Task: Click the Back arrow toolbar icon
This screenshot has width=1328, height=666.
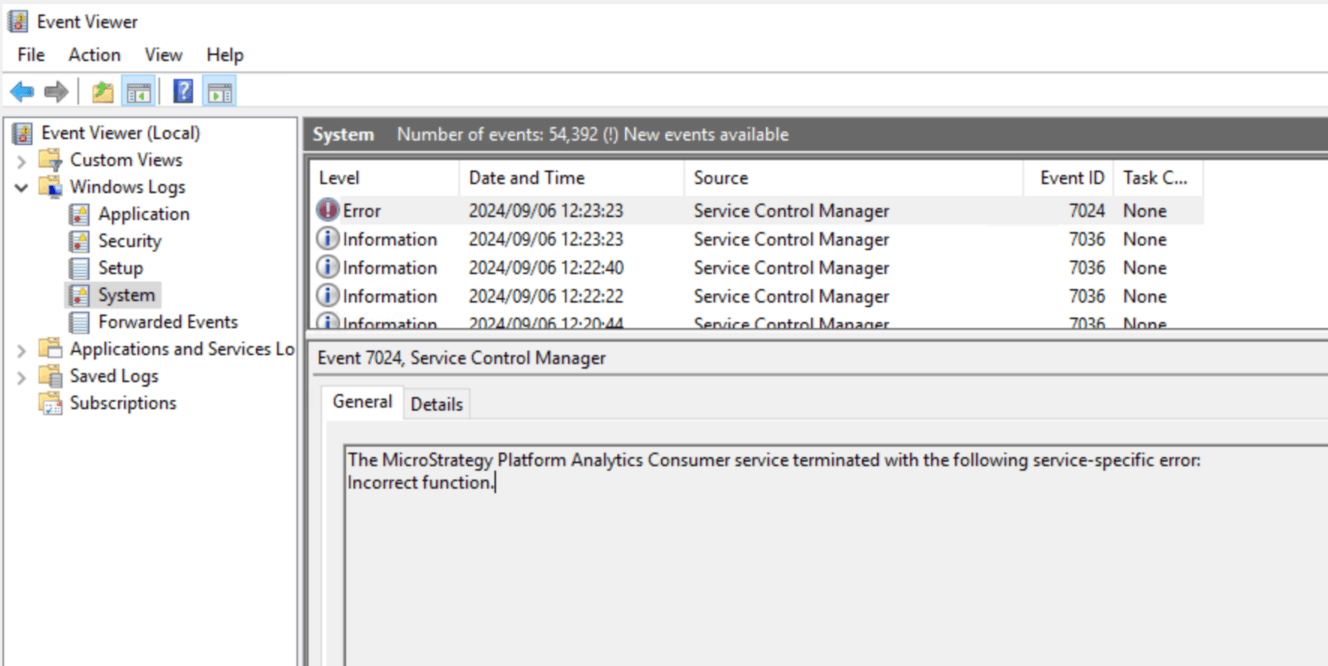Action: click(x=22, y=93)
